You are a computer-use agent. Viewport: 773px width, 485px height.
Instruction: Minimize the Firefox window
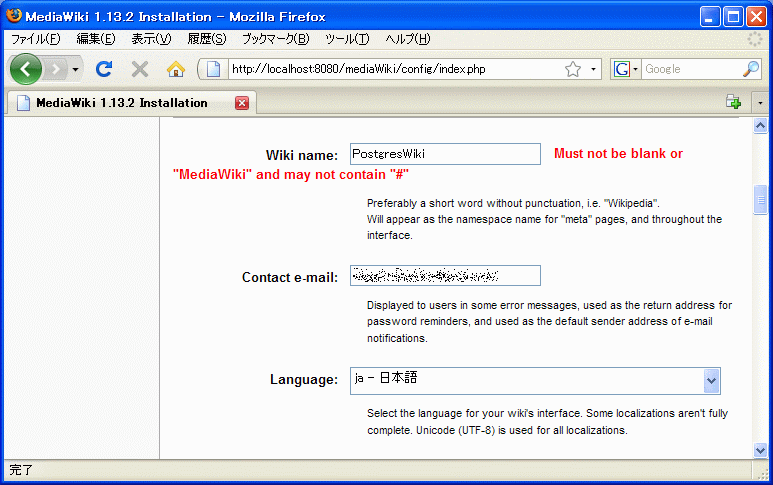(710, 17)
